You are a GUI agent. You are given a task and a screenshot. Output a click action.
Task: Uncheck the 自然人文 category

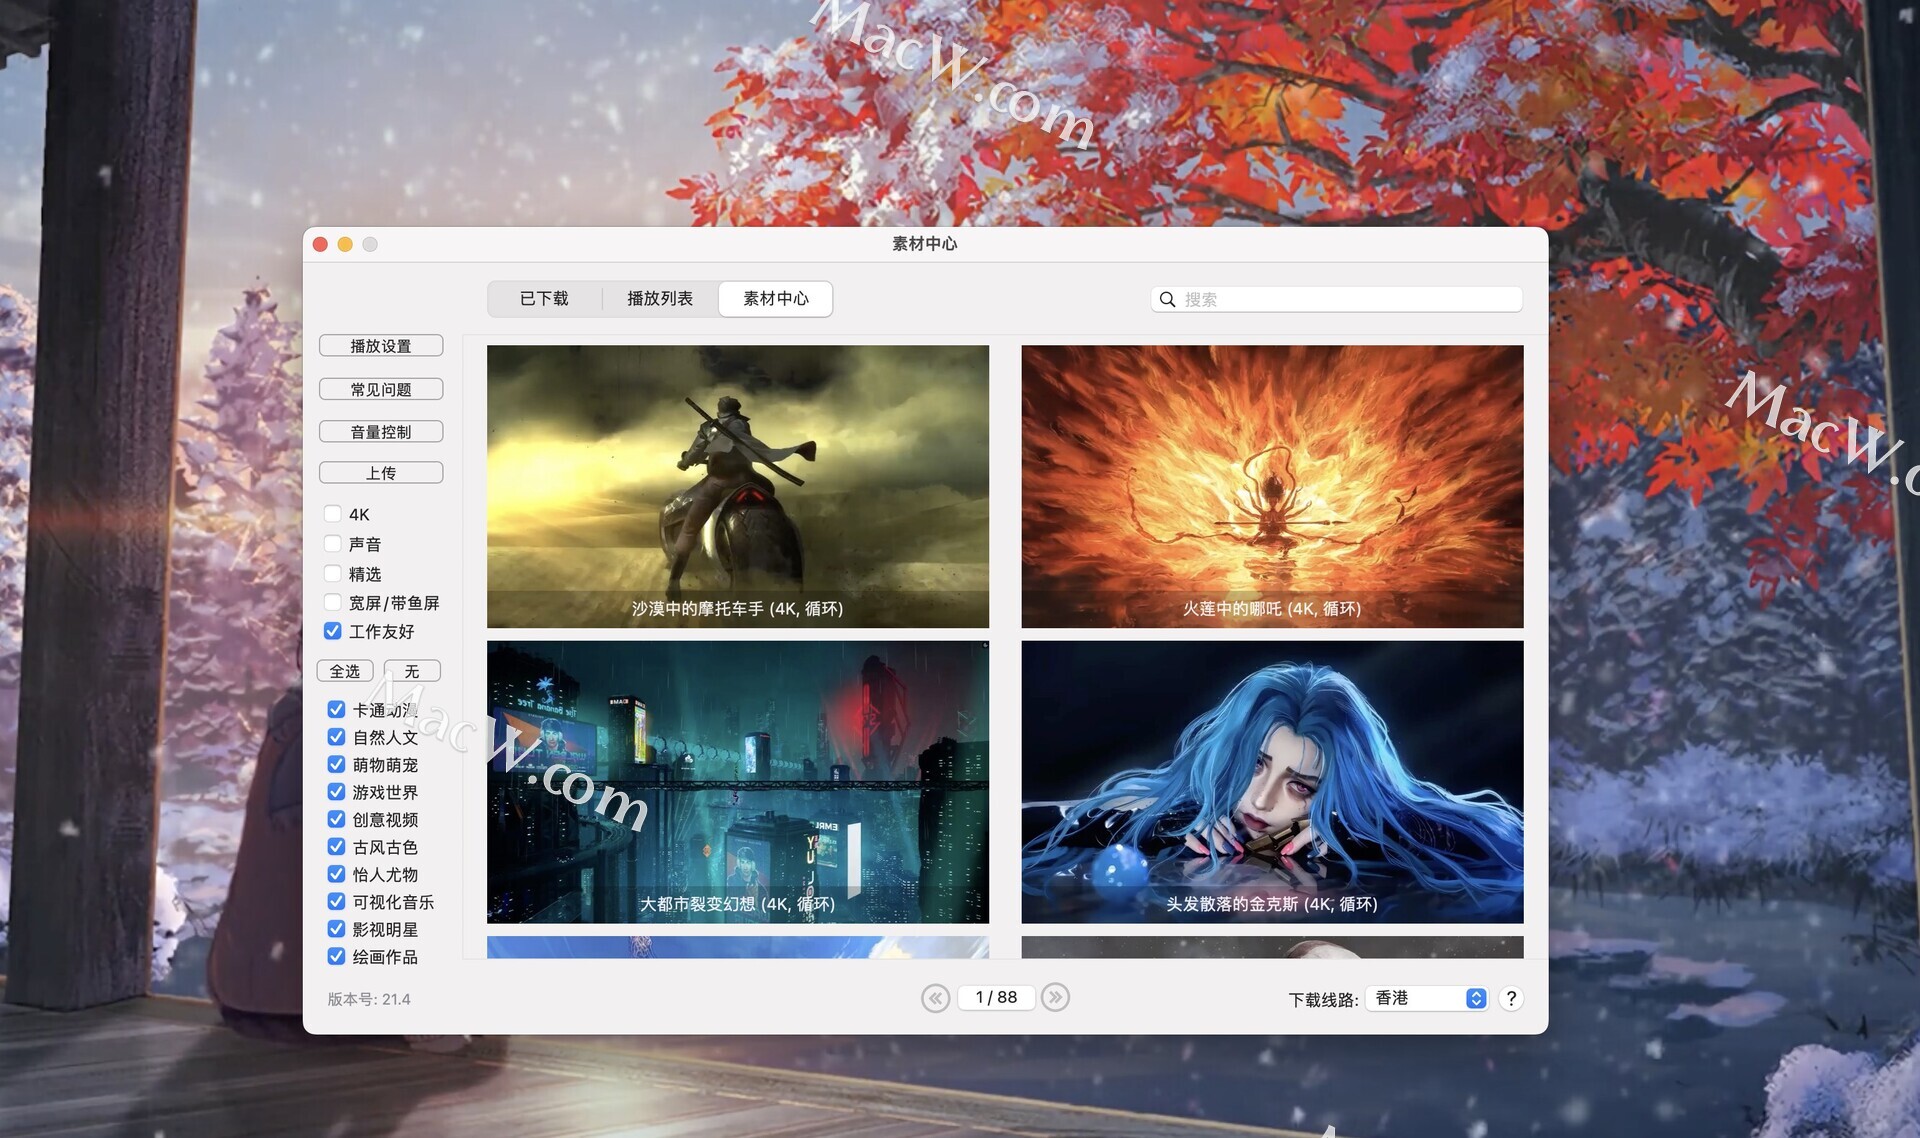coord(337,737)
